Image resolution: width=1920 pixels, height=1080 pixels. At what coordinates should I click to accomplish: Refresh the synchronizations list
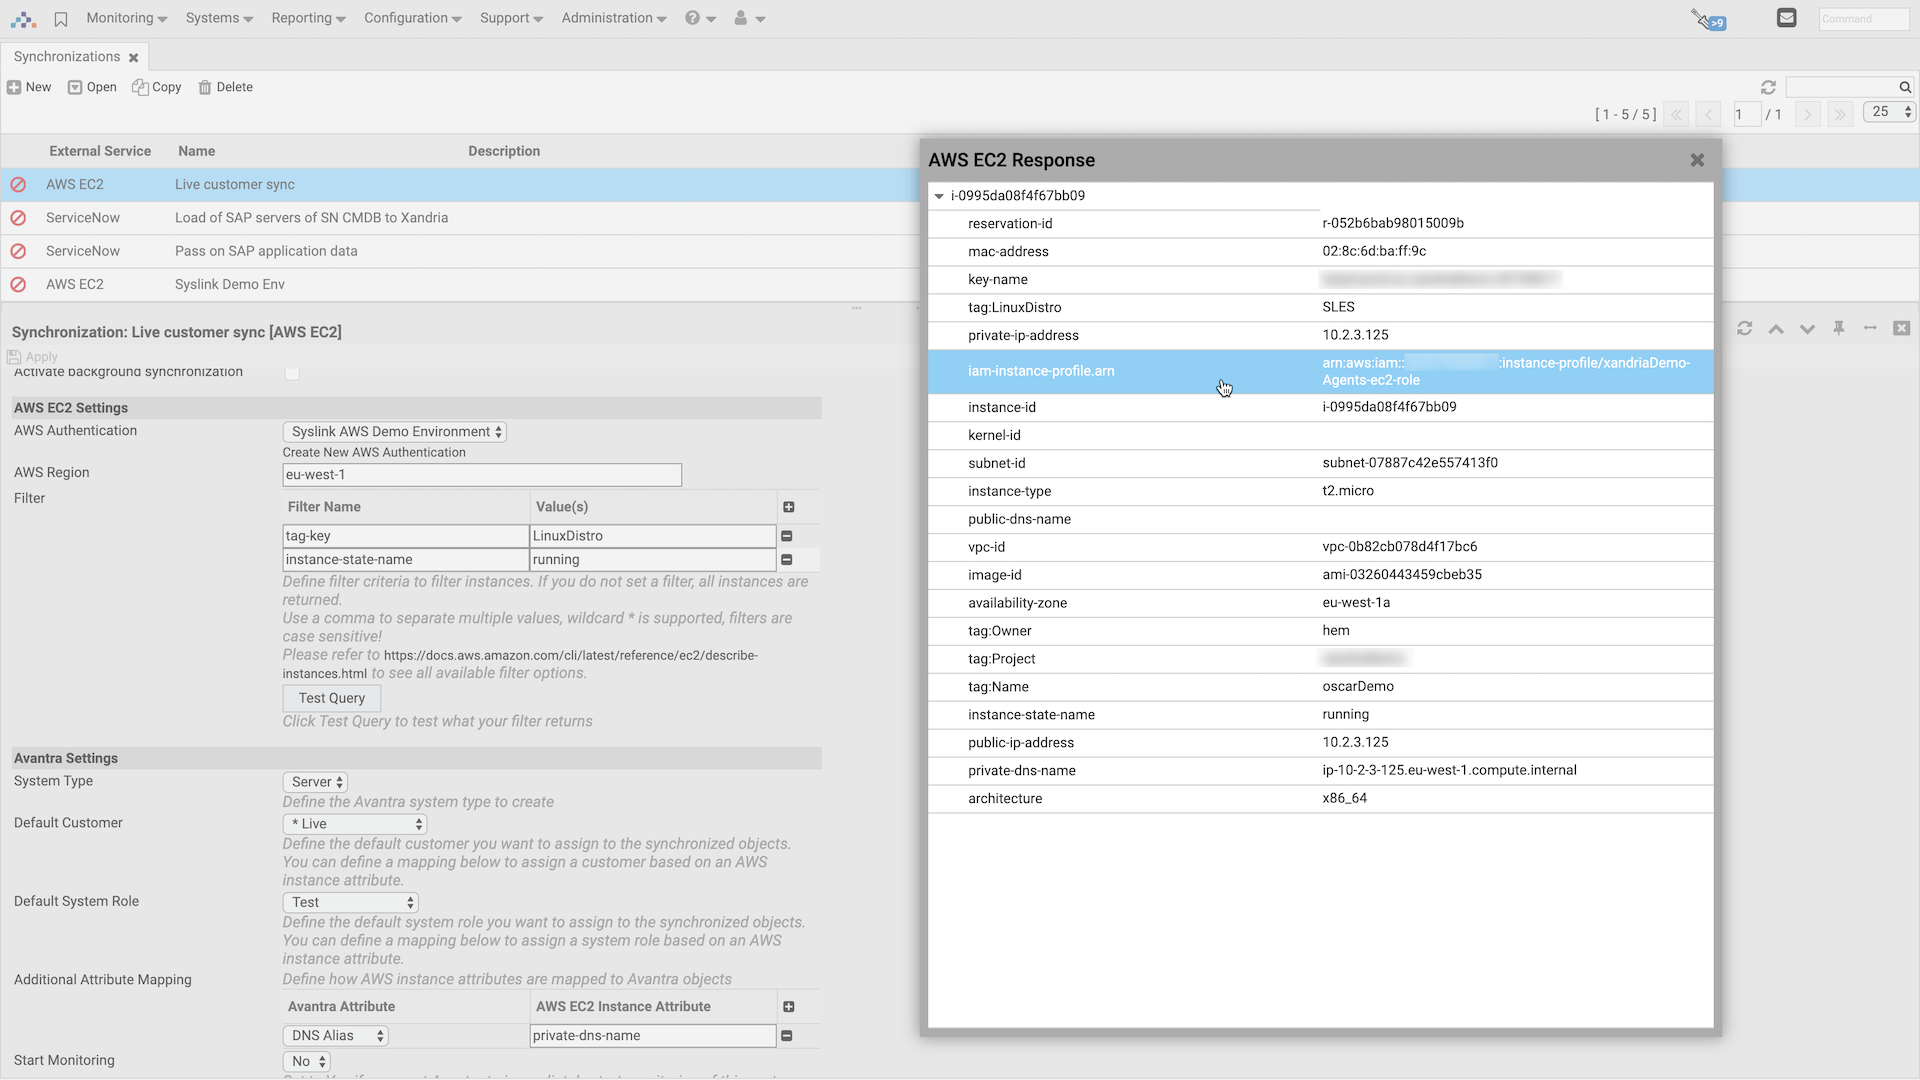pyautogui.click(x=1768, y=87)
